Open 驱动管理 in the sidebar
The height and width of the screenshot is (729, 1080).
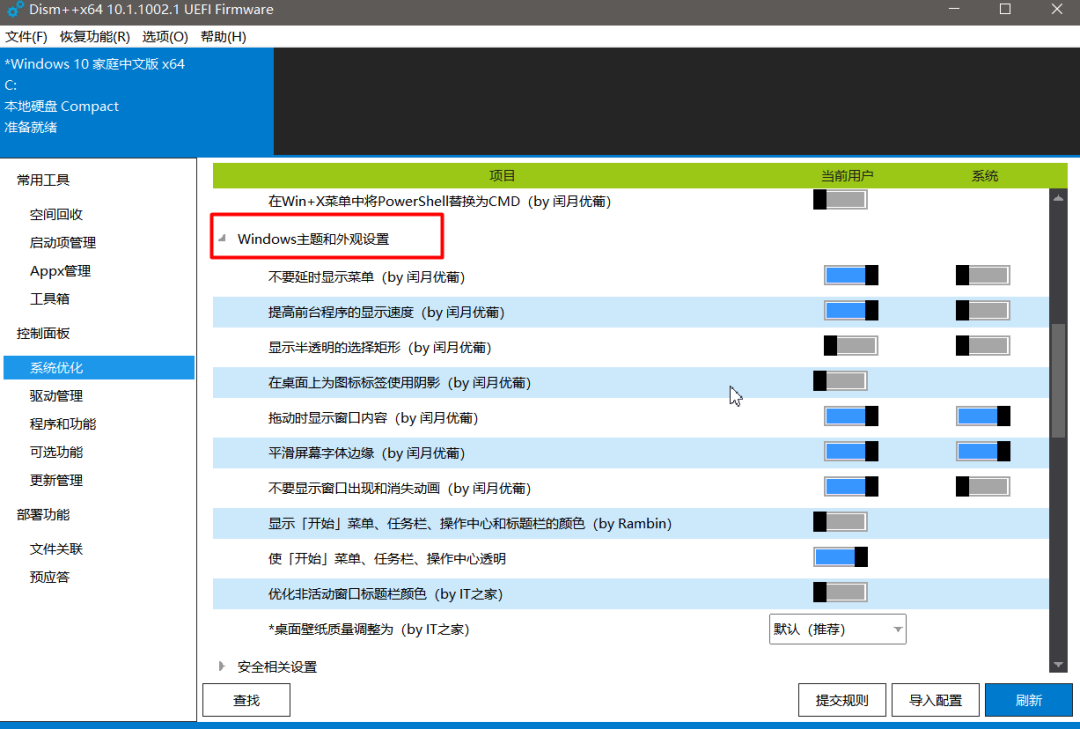click(56, 396)
